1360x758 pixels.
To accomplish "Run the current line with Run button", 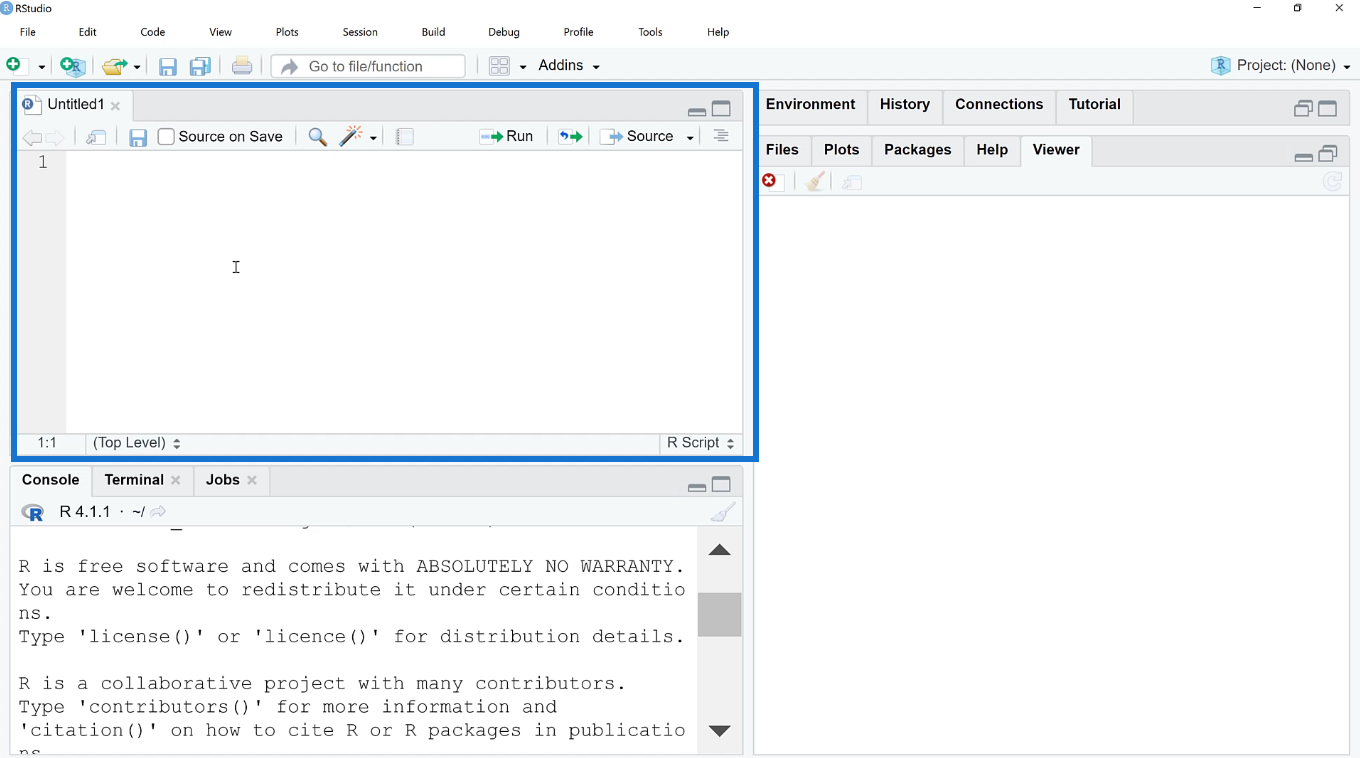I will 506,137.
